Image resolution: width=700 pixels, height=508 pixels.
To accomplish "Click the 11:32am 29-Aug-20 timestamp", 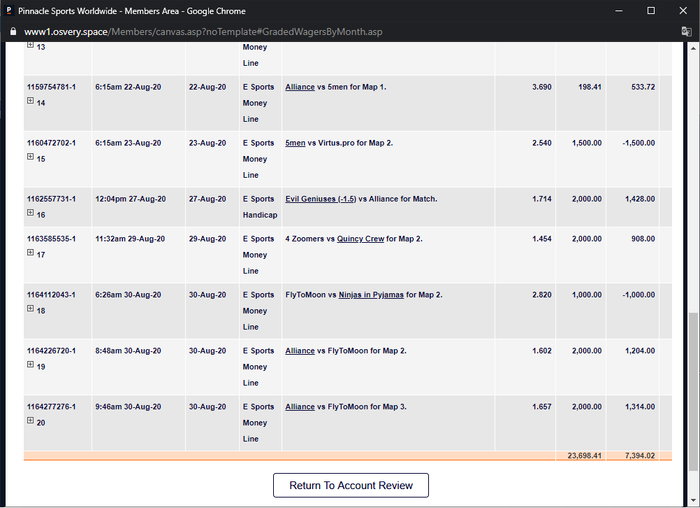I will [130, 239].
